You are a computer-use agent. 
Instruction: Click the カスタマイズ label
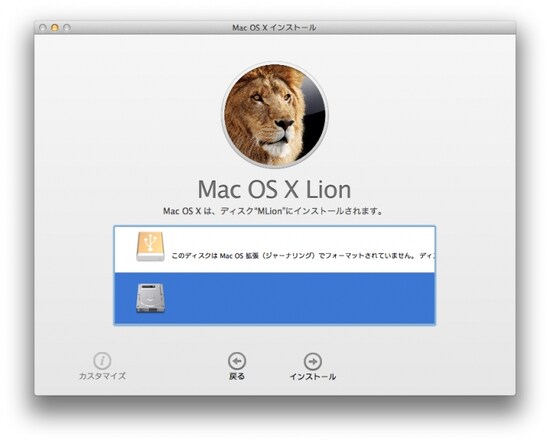tap(102, 376)
